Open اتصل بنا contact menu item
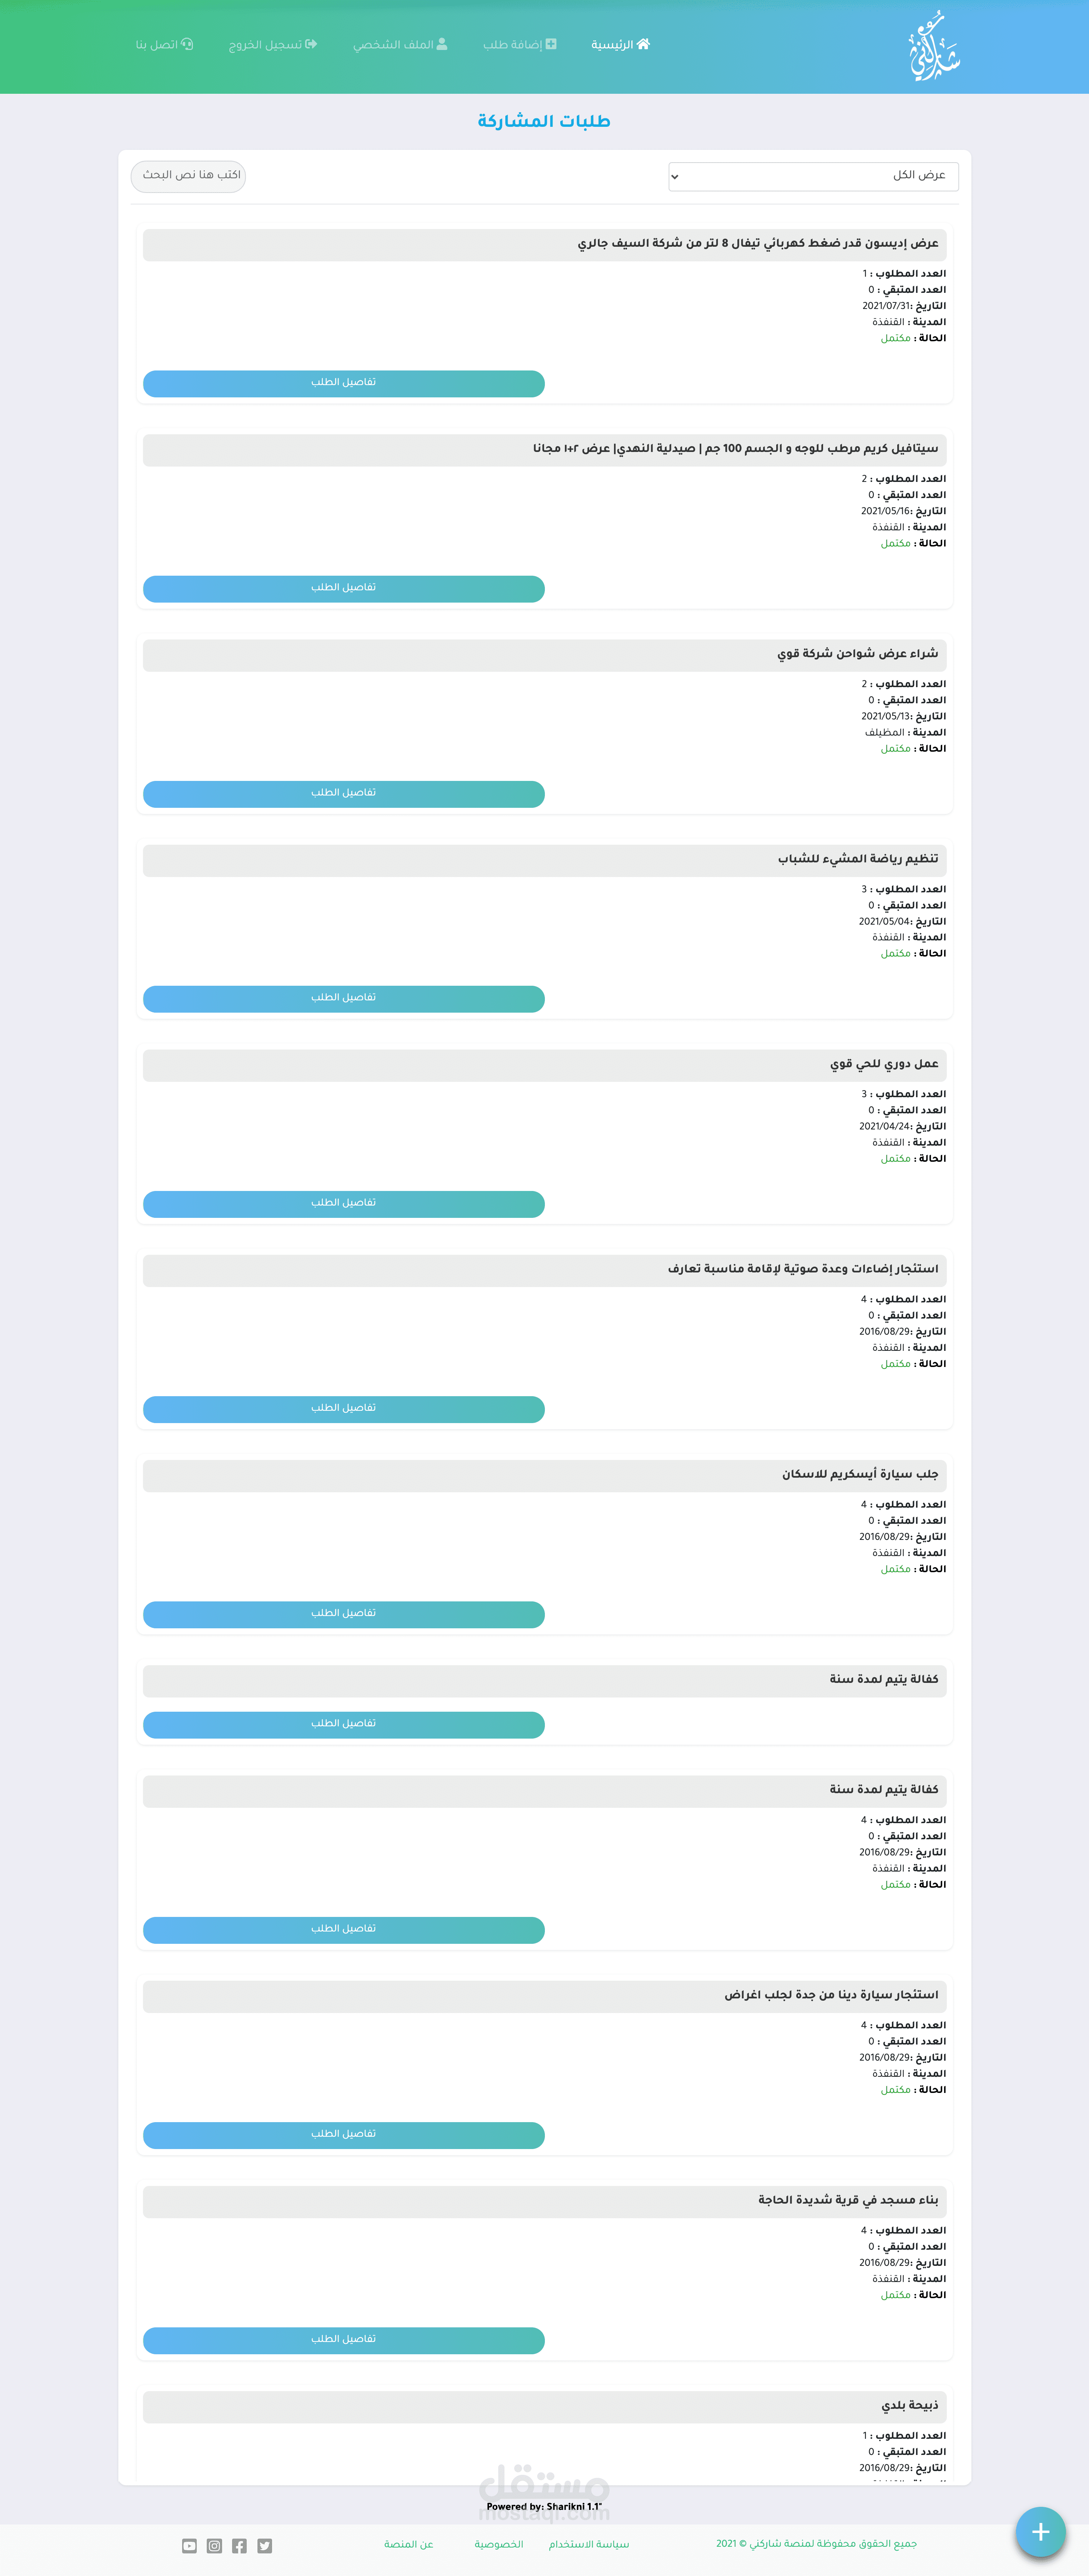Viewport: 1089px width, 2576px height. point(165,45)
